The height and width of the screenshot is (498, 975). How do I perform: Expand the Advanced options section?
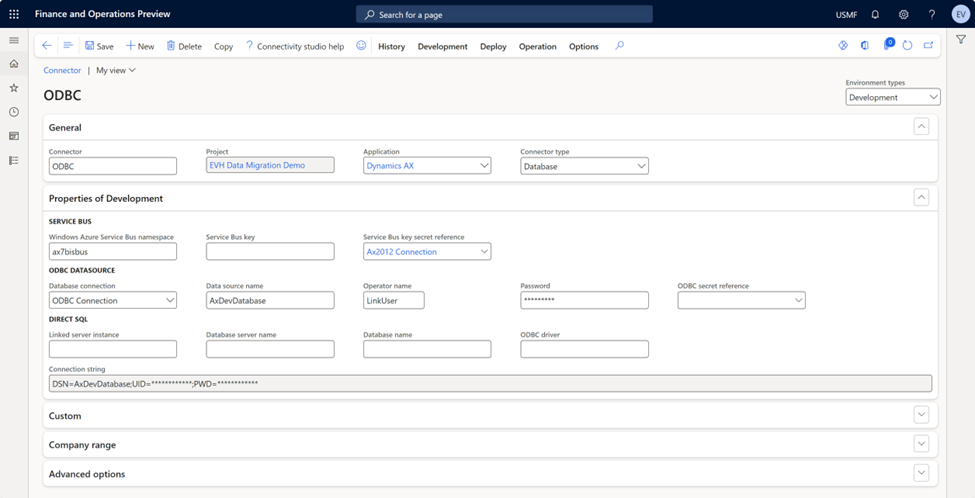pos(922,473)
